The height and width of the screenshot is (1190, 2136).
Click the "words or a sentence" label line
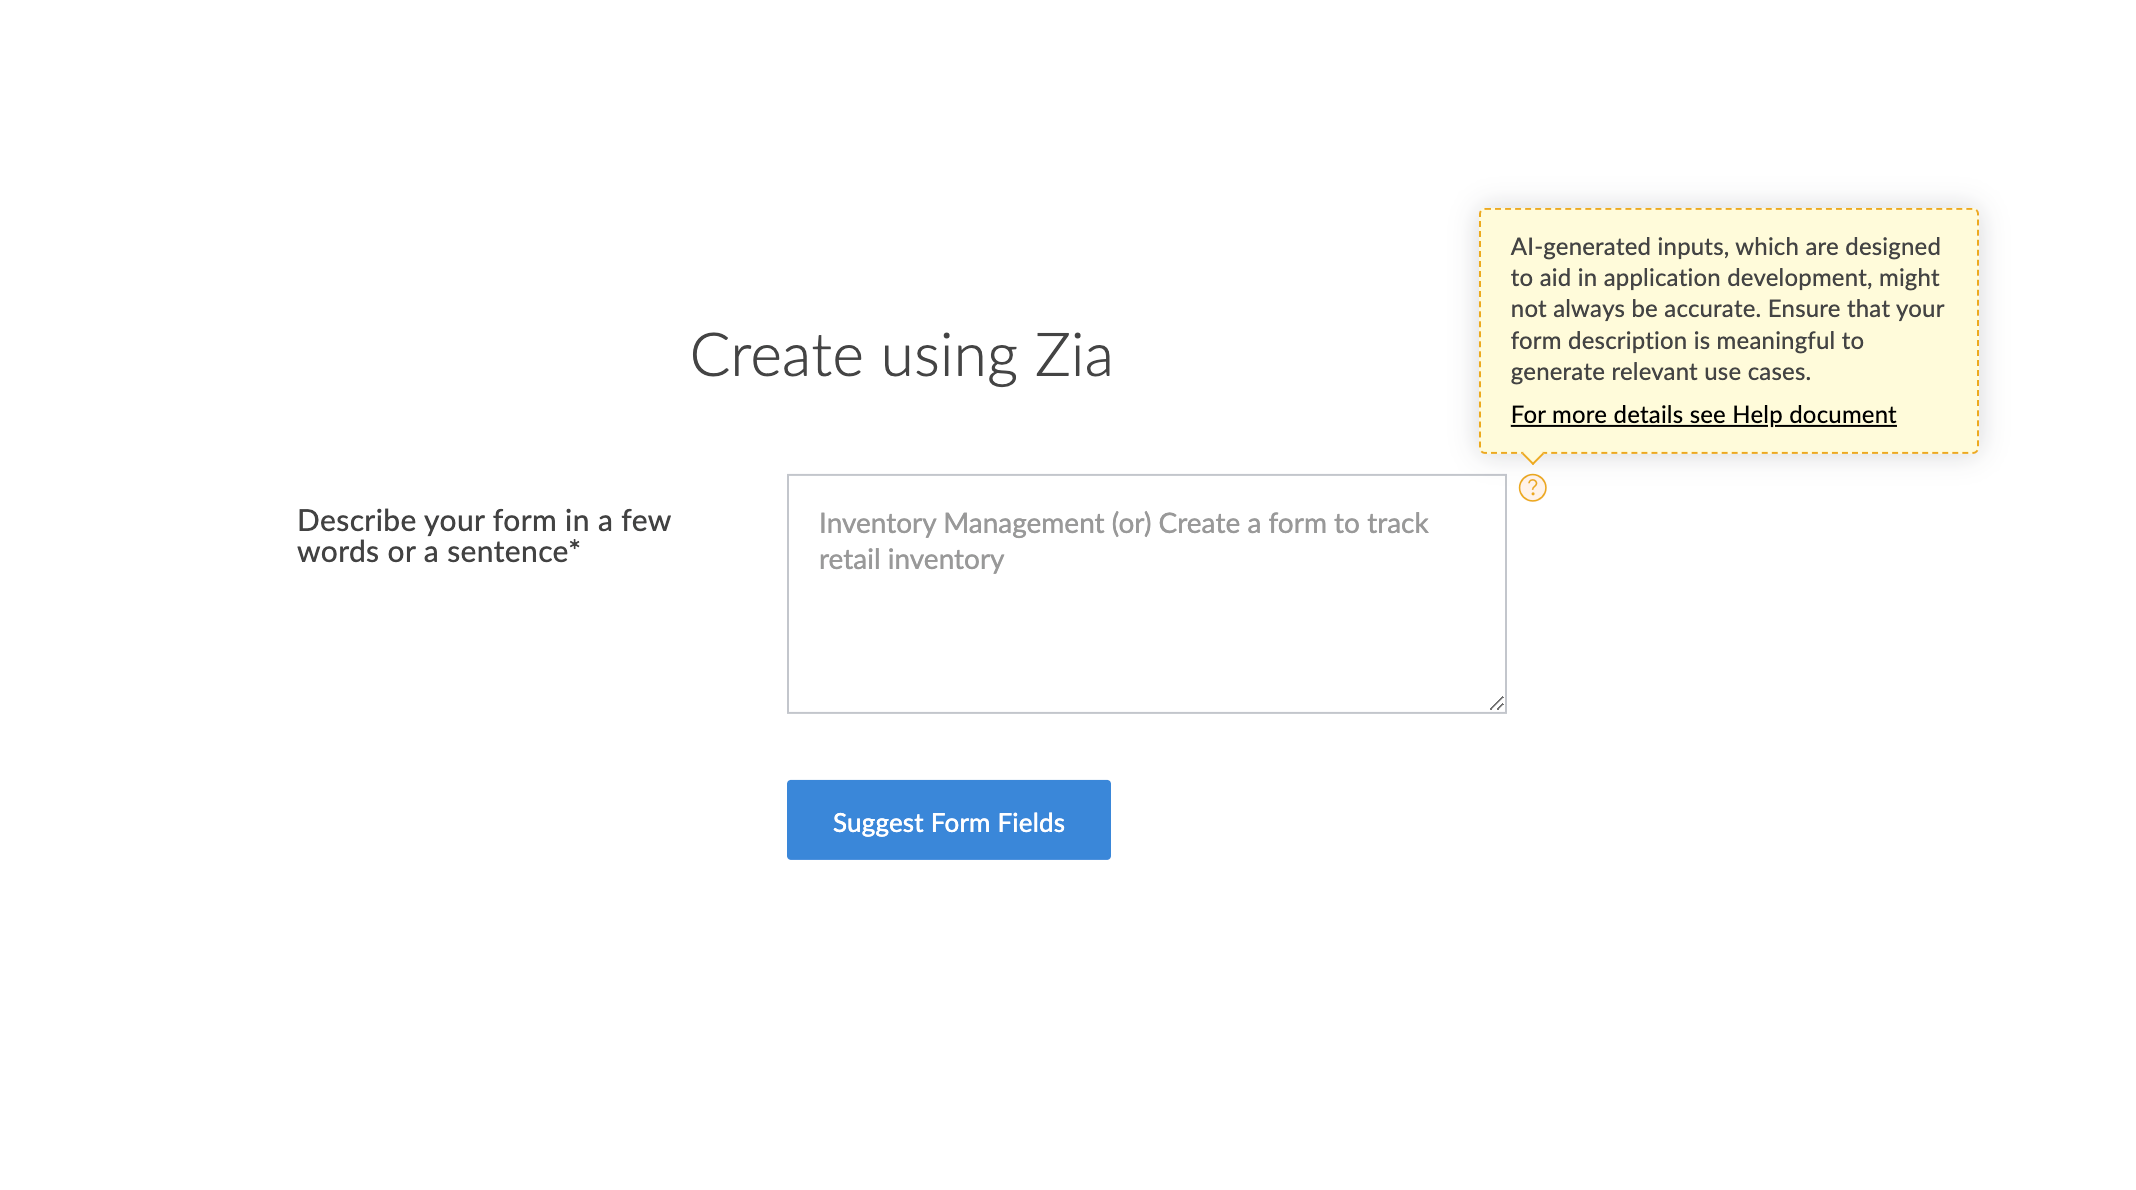[432, 553]
